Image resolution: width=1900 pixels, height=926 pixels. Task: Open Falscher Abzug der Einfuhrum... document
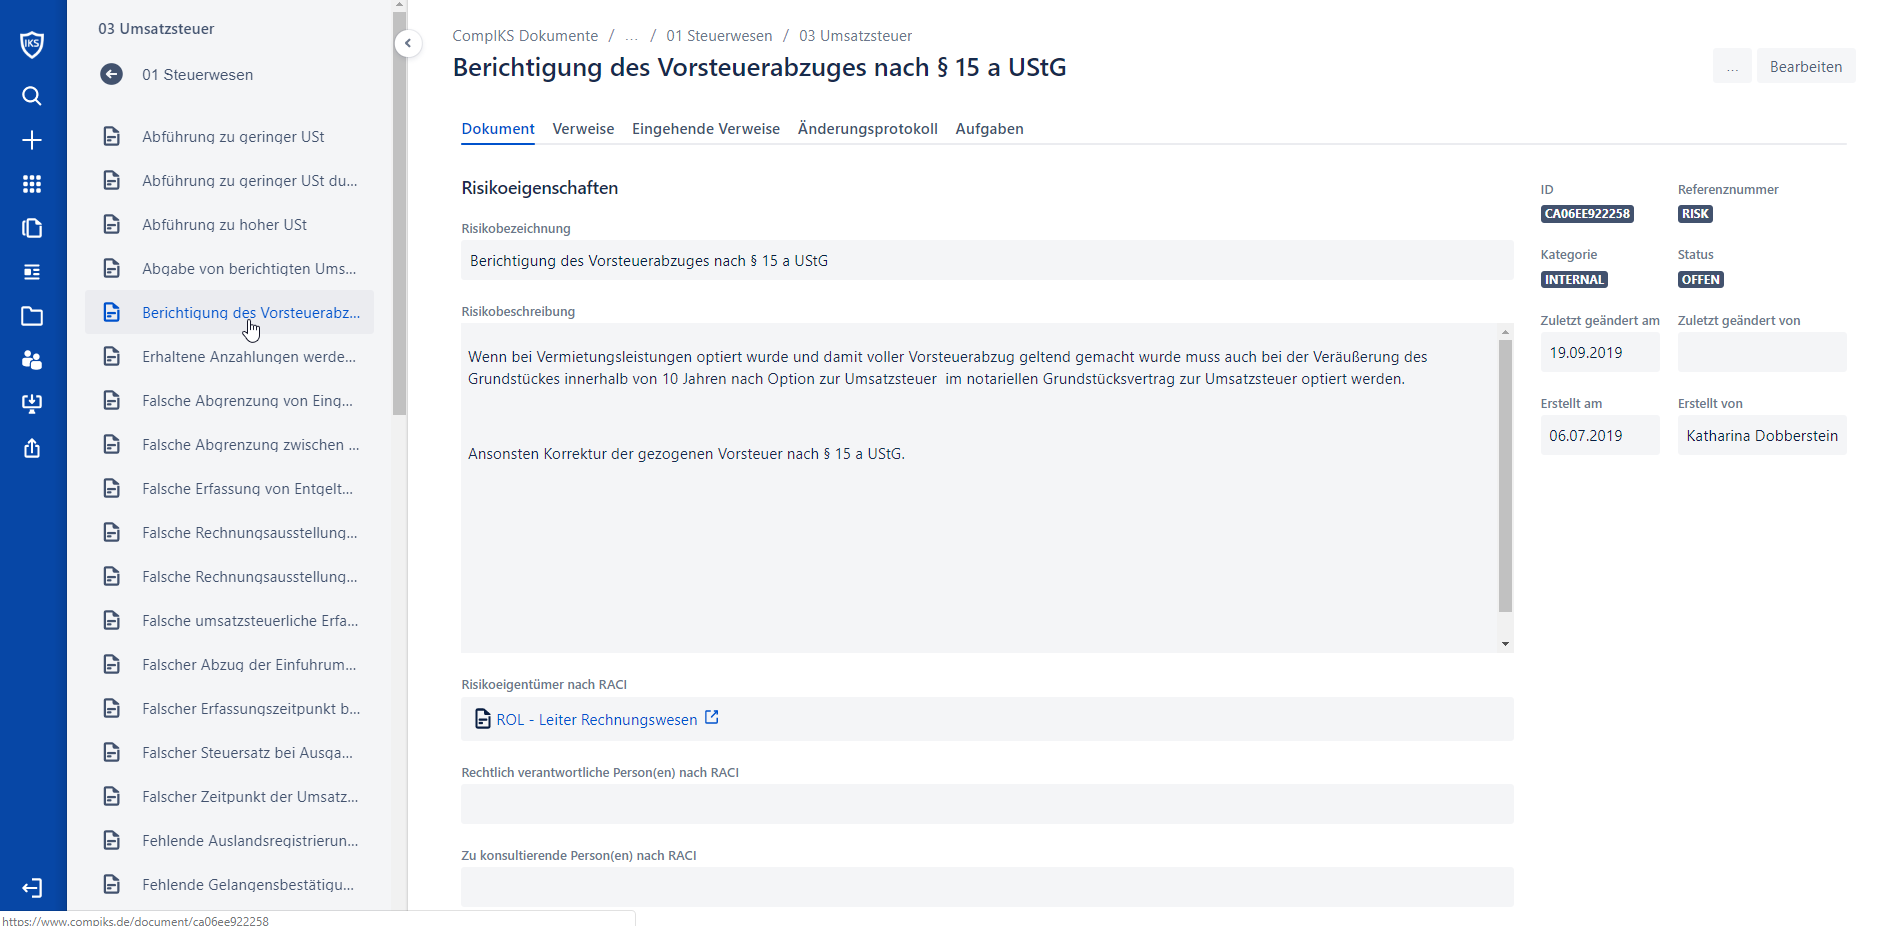pyautogui.click(x=230, y=664)
